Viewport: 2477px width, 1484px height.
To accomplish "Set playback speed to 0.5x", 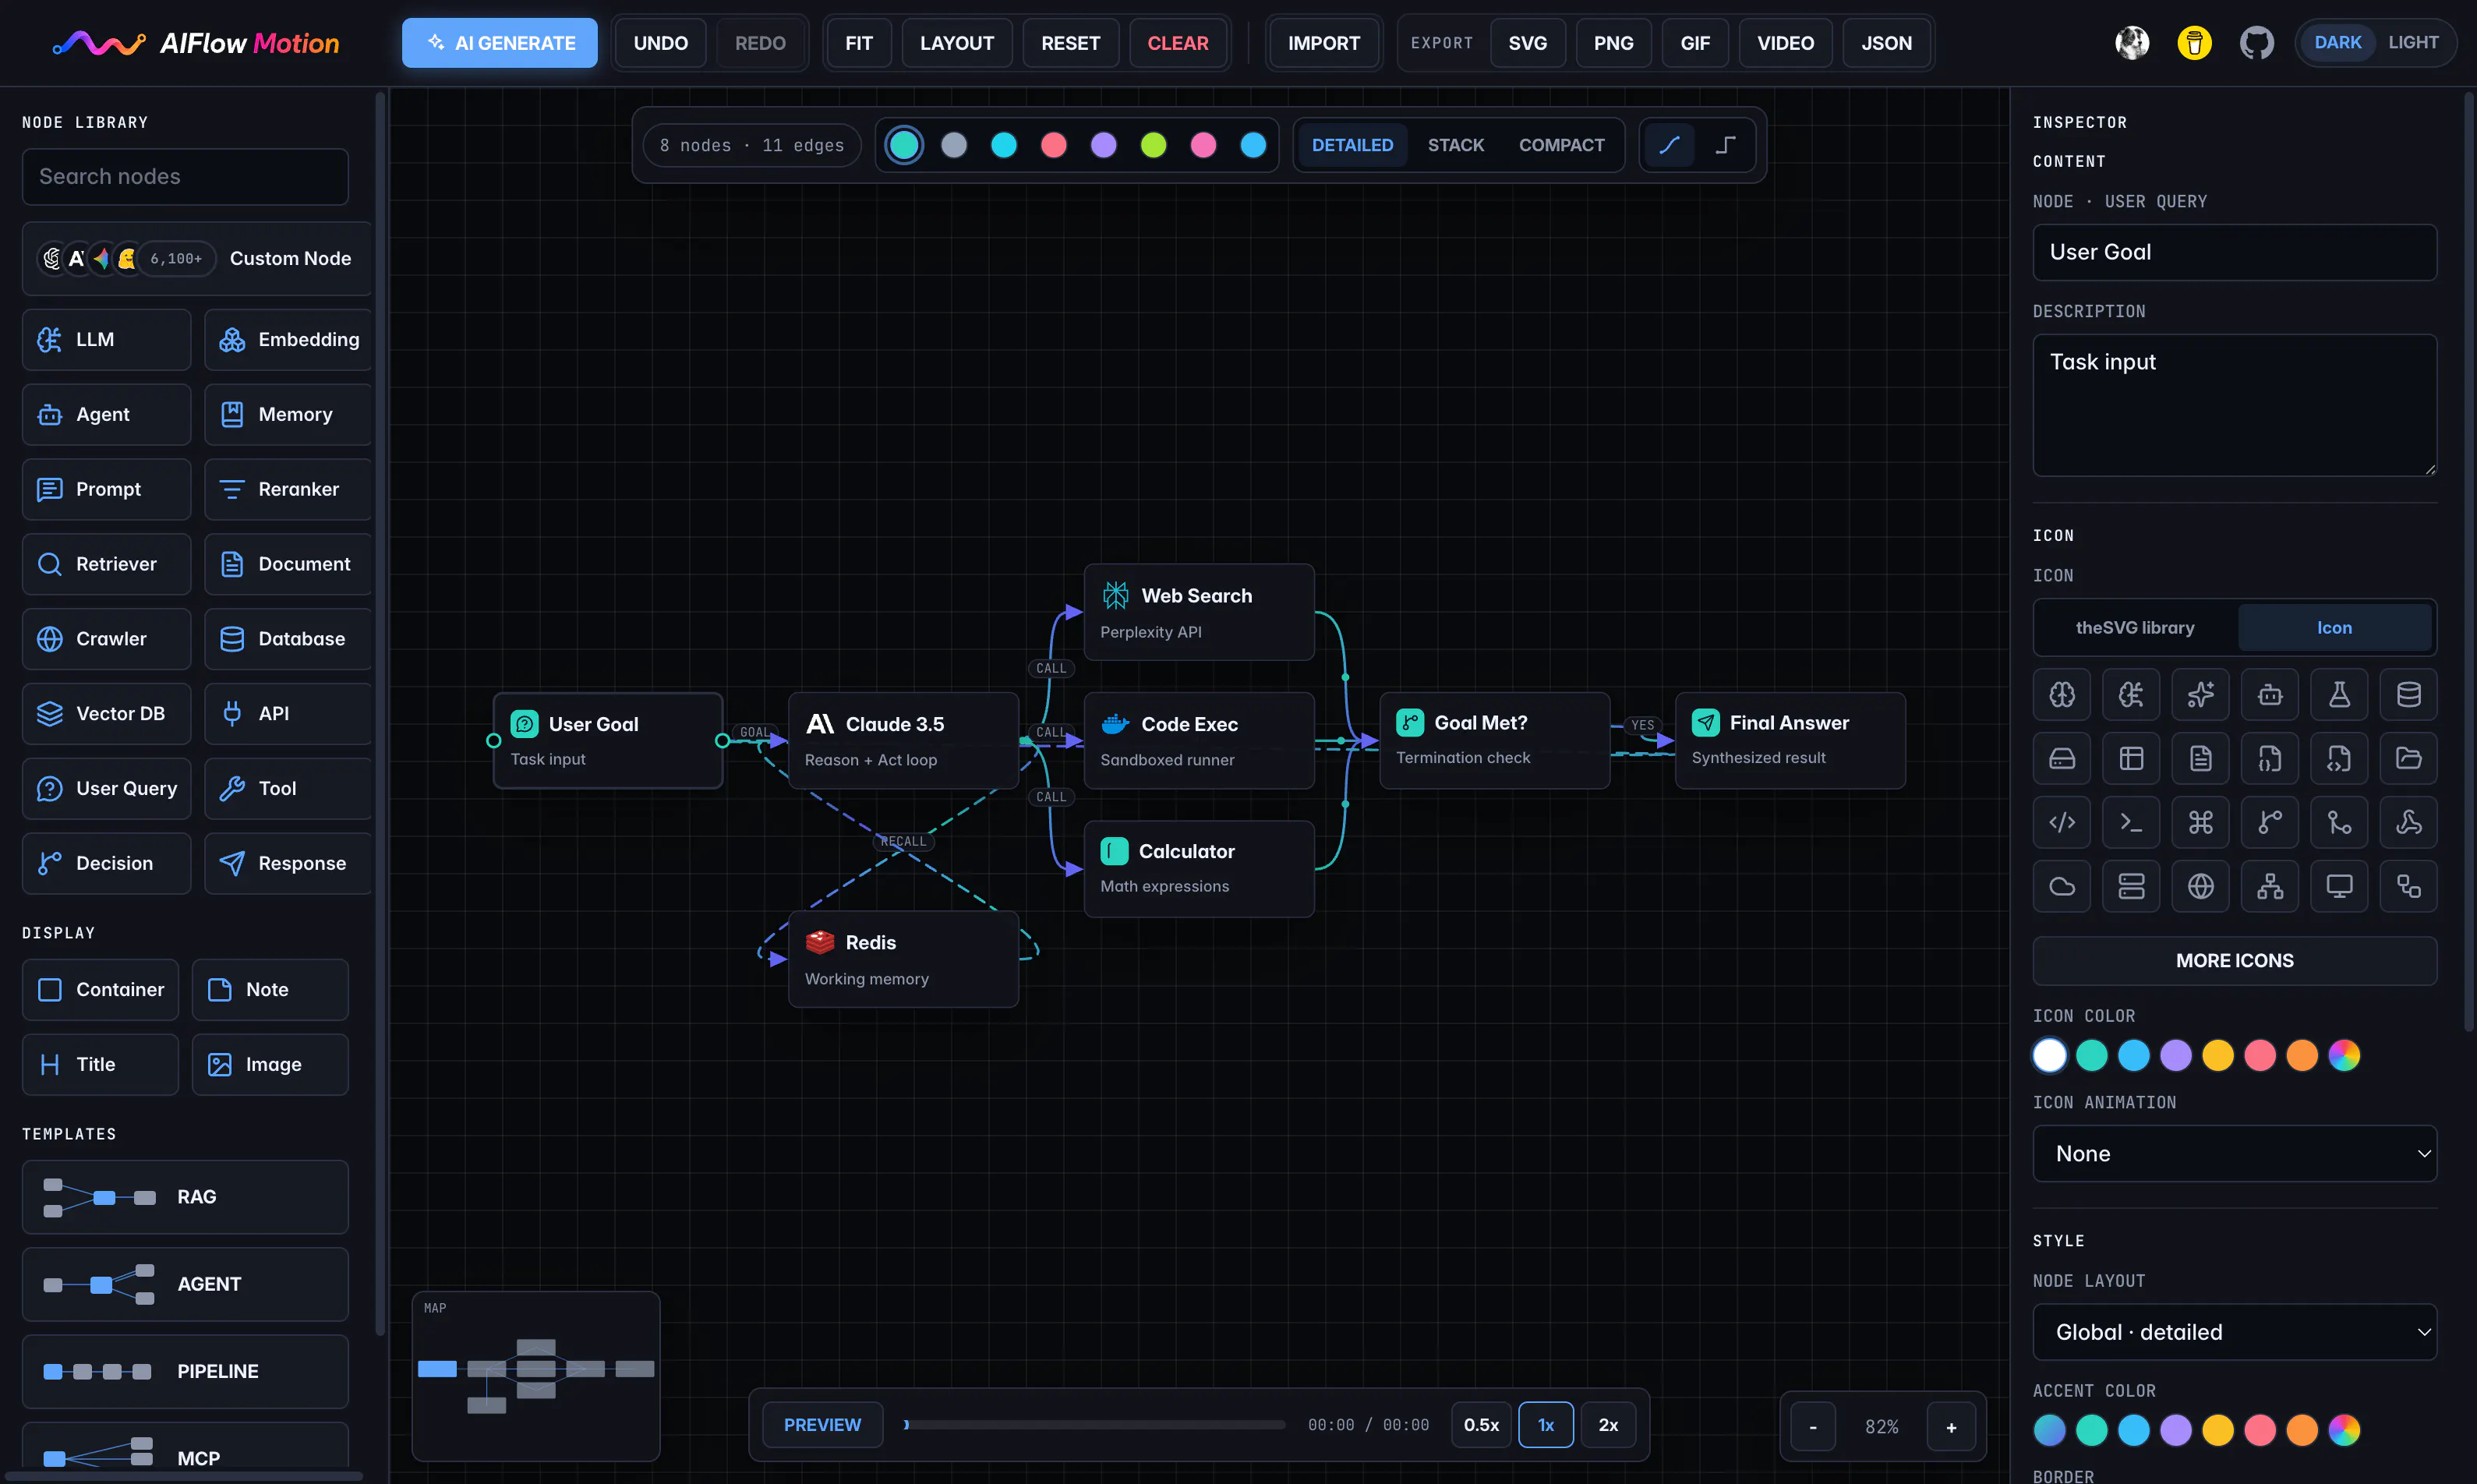I will [x=1481, y=1425].
